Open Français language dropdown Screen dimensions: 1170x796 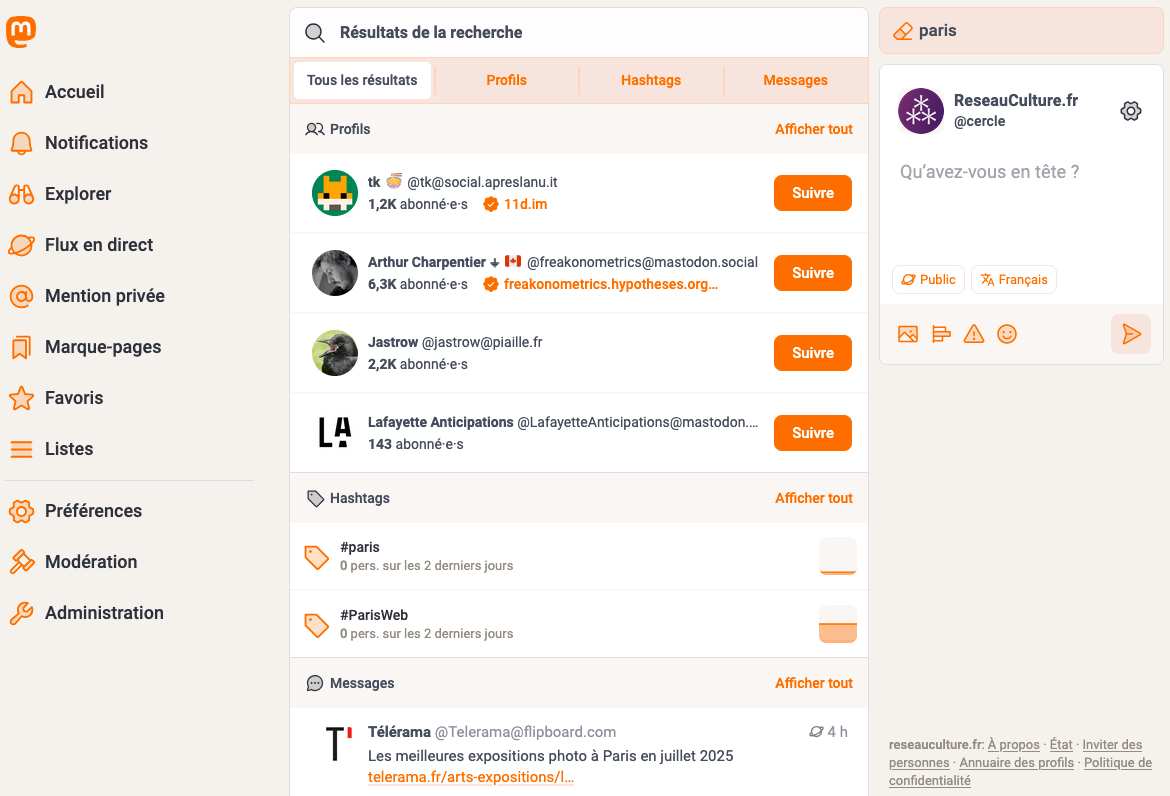[x=1013, y=280]
